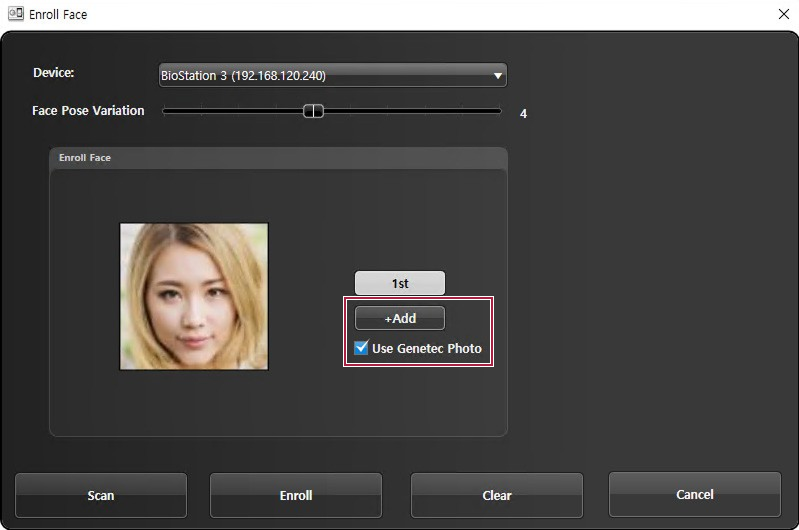Viewport: 799px width, 530px height.
Task: Cancel the face enrollment dialog
Action: [x=694, y=494]
